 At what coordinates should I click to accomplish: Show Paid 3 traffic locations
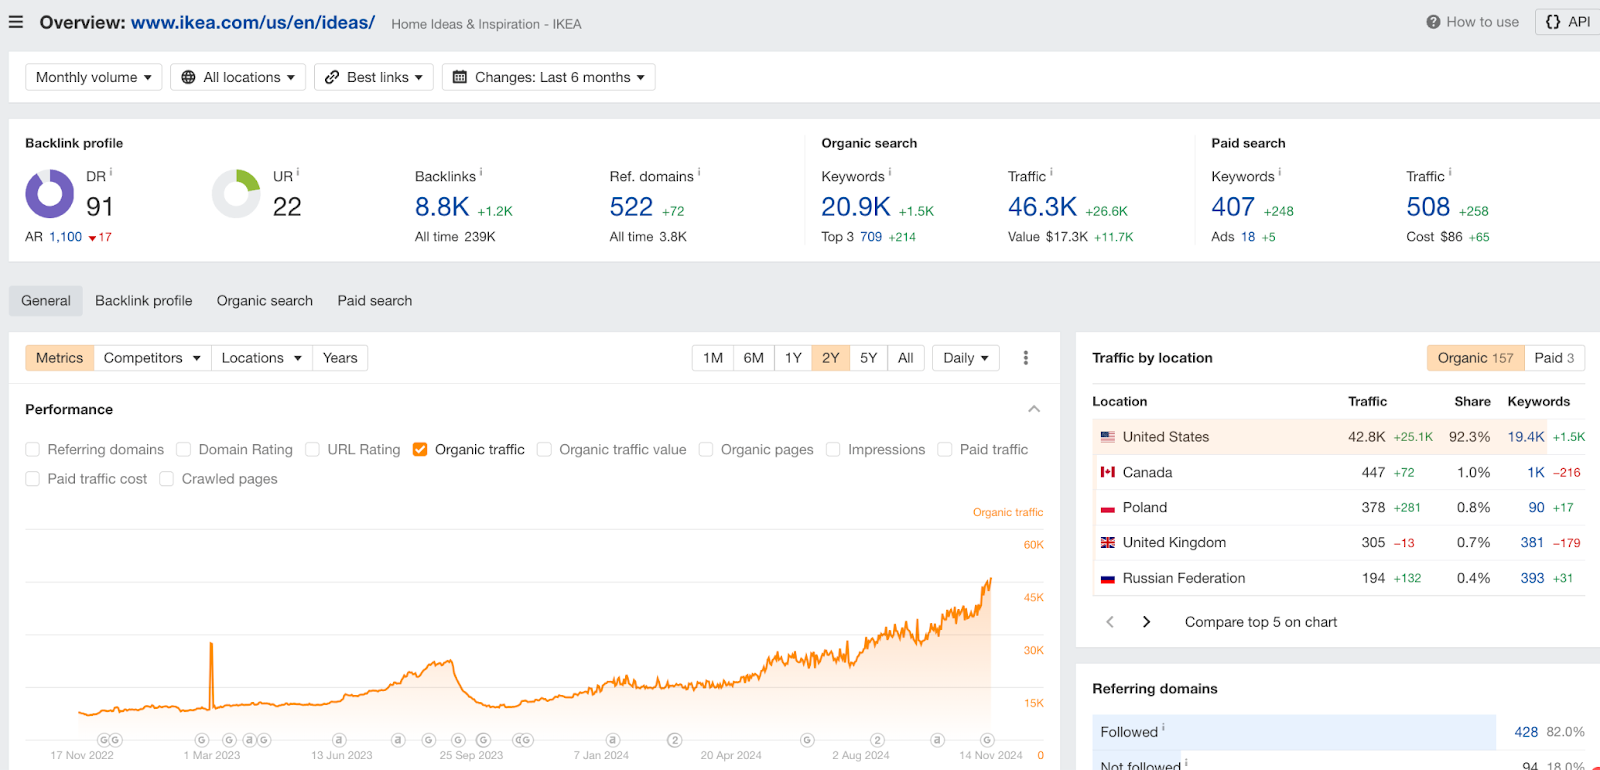[1555, 358]
